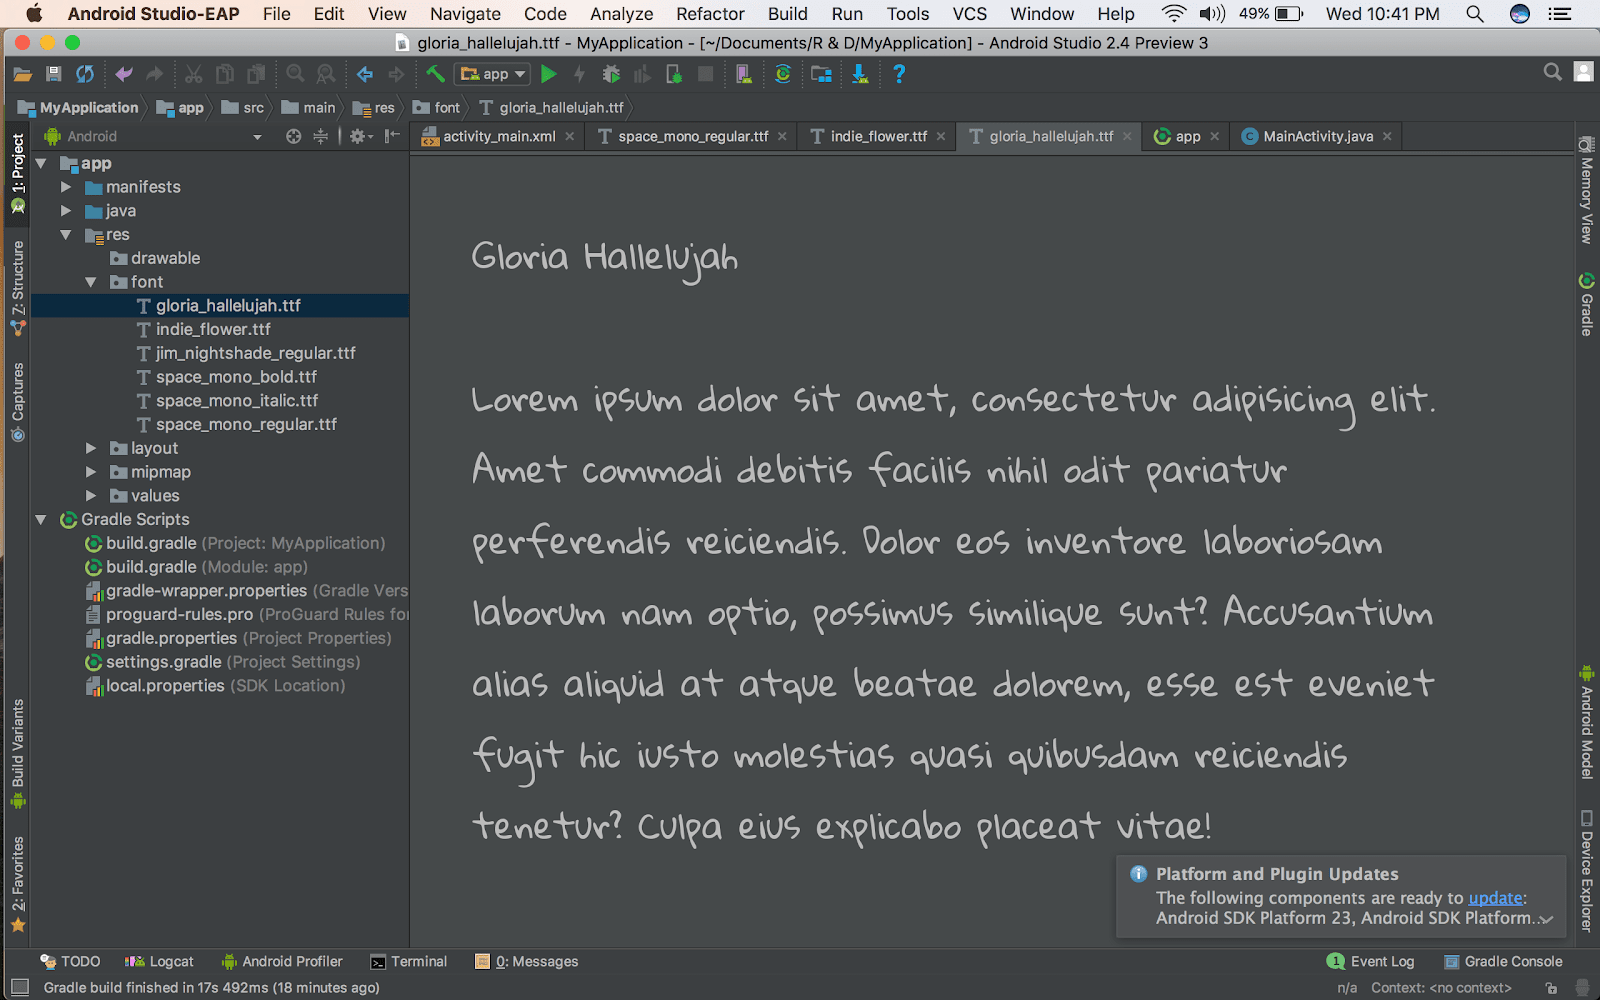Open the Refactor menu
Screen dimensions: 1600x1000
pos(710,14)
